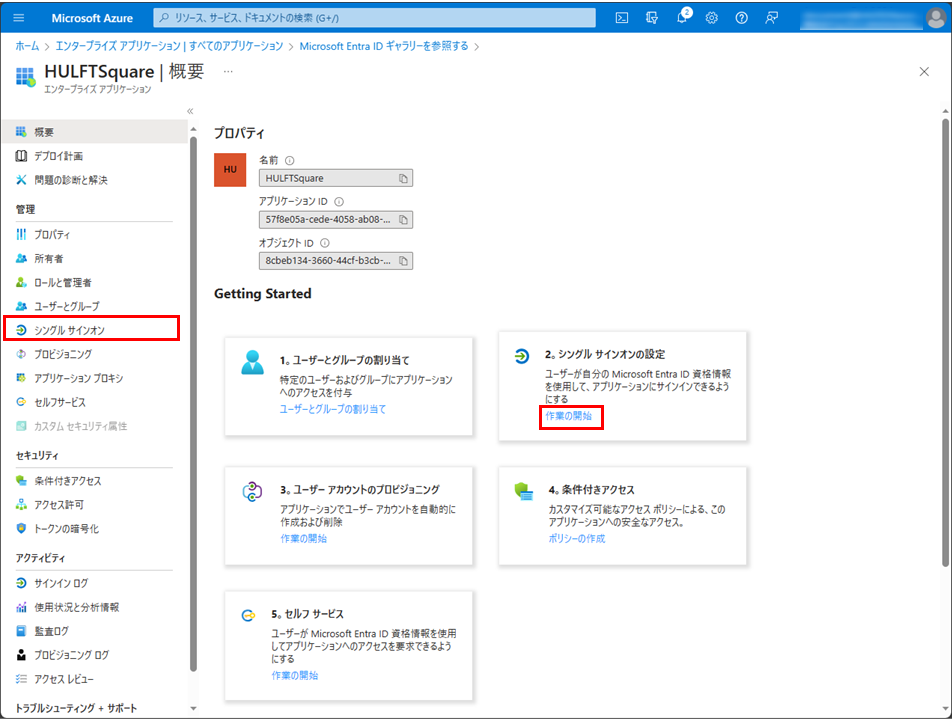Viewport: 952px width, 720px height.
Task: Open the feedback icon in header
Action: (771, 18)
